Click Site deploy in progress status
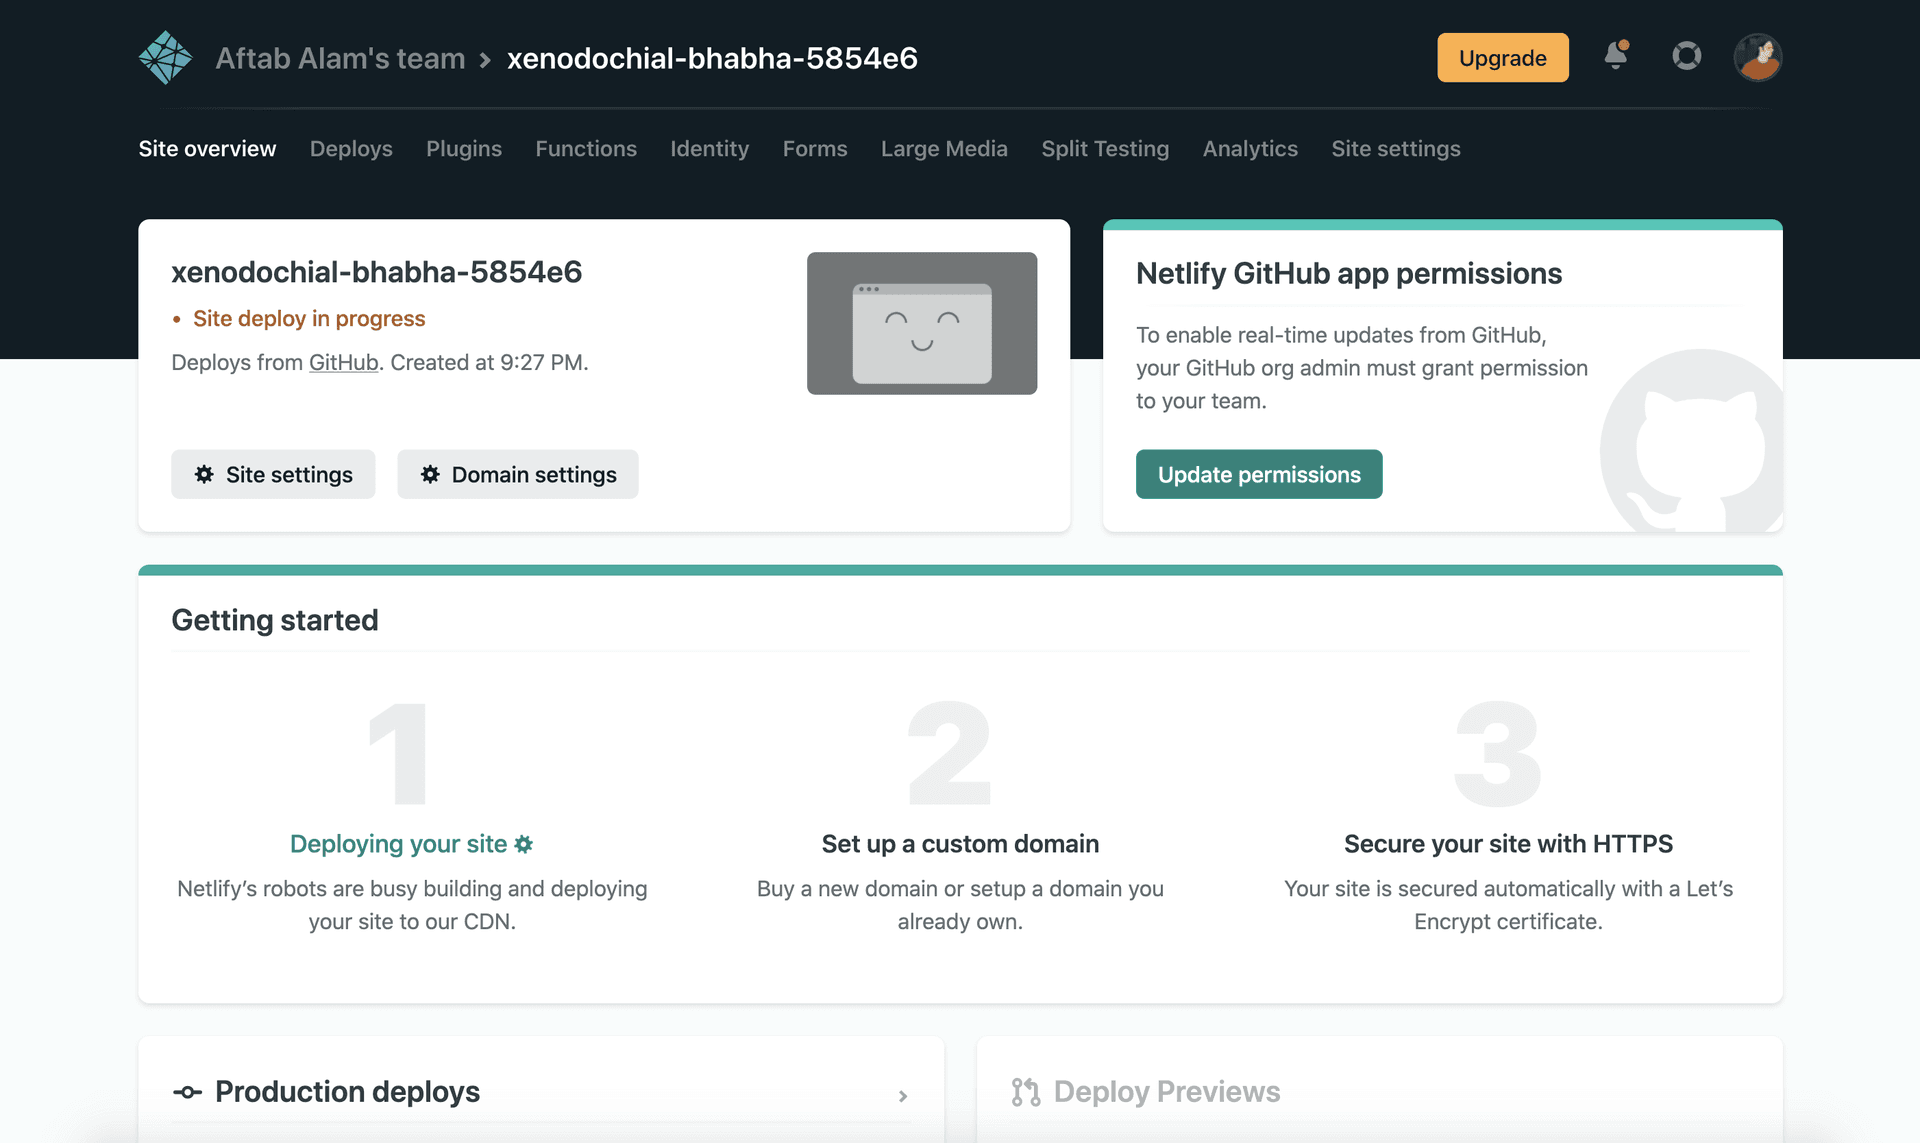 pyautogui.click(x=309, y=318)
